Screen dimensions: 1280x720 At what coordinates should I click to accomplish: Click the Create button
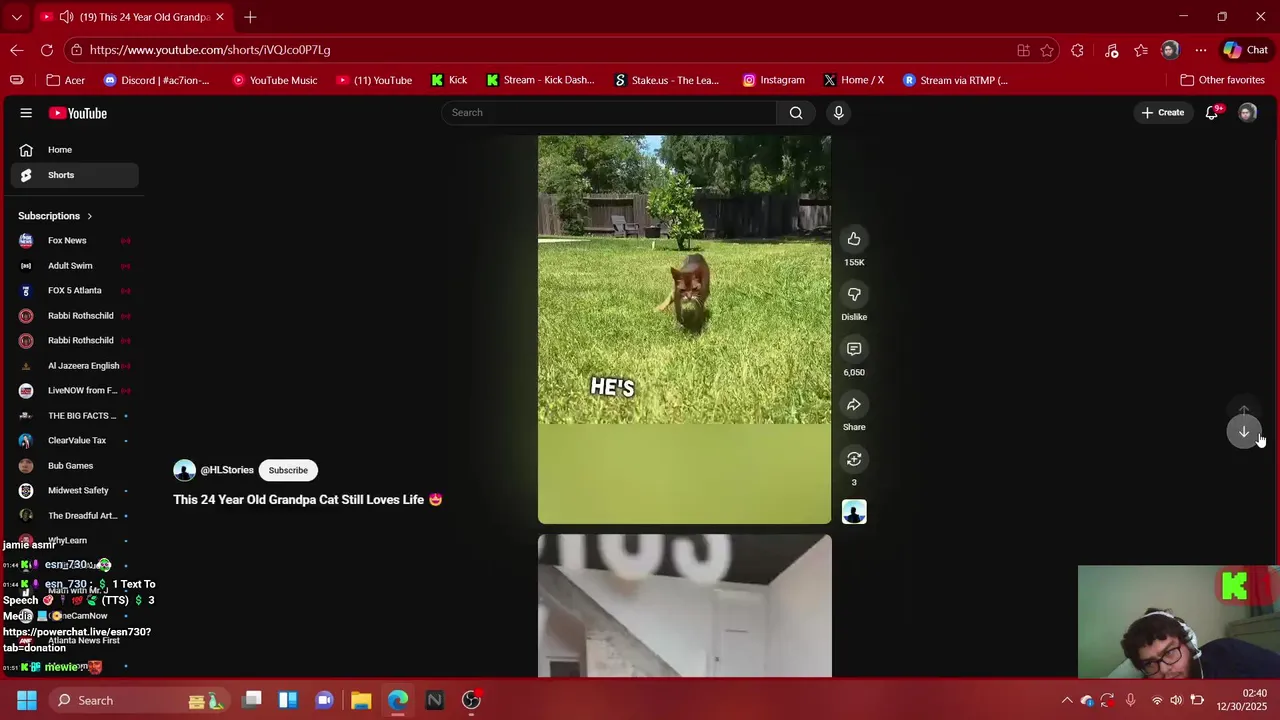click(x=1163, y=113)
